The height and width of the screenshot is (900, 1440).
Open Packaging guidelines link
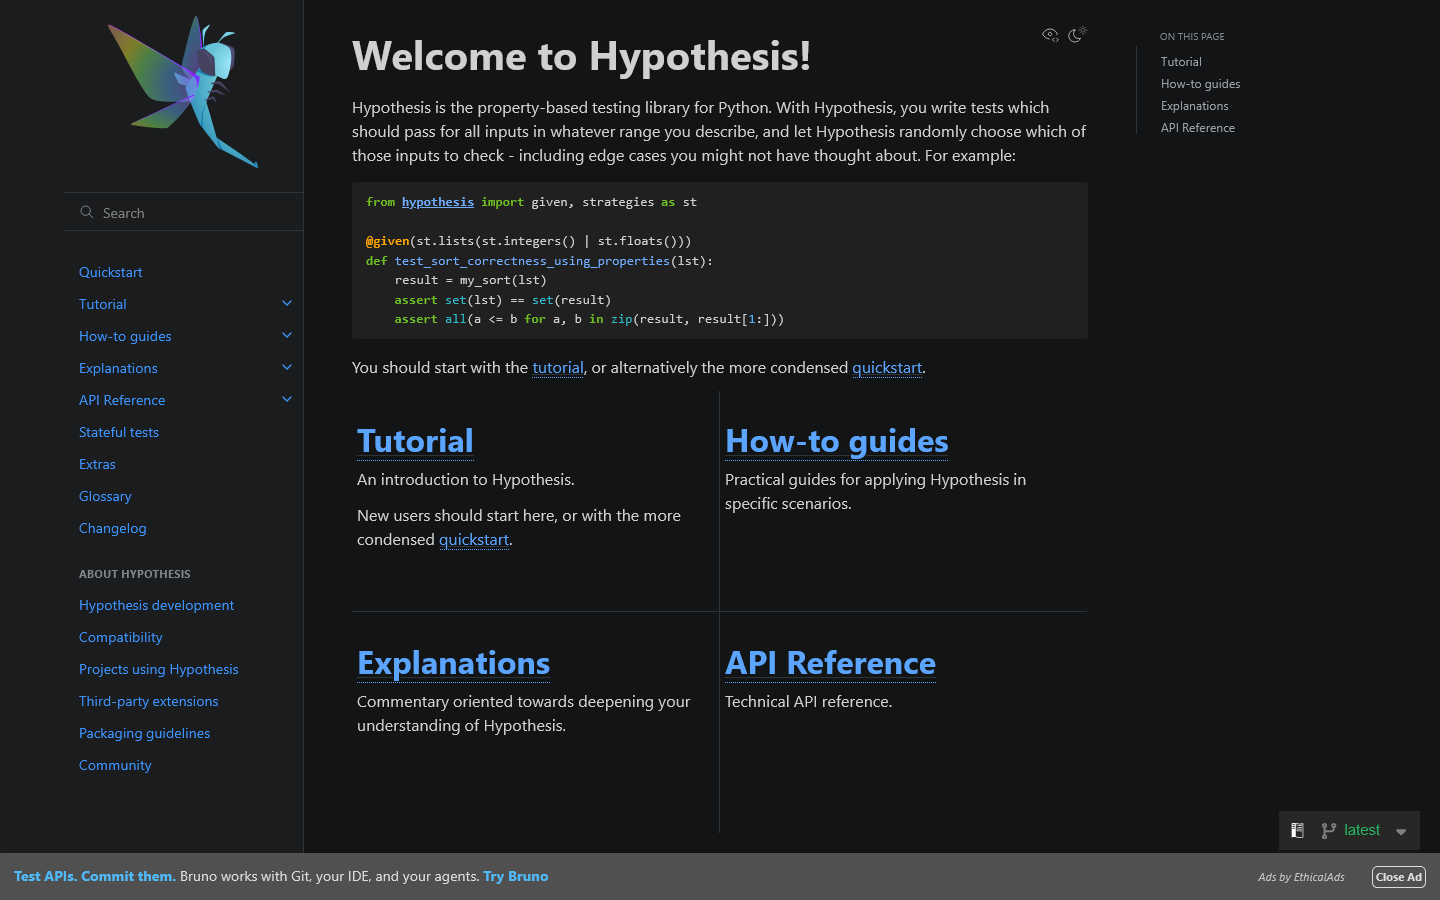tap(144, 733)
